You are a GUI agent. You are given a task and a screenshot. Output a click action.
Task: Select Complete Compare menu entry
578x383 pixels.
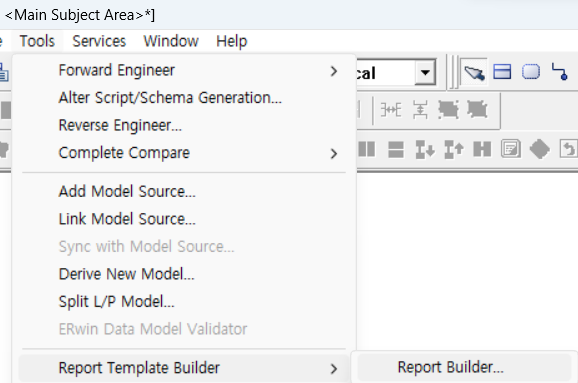[184, 153]
